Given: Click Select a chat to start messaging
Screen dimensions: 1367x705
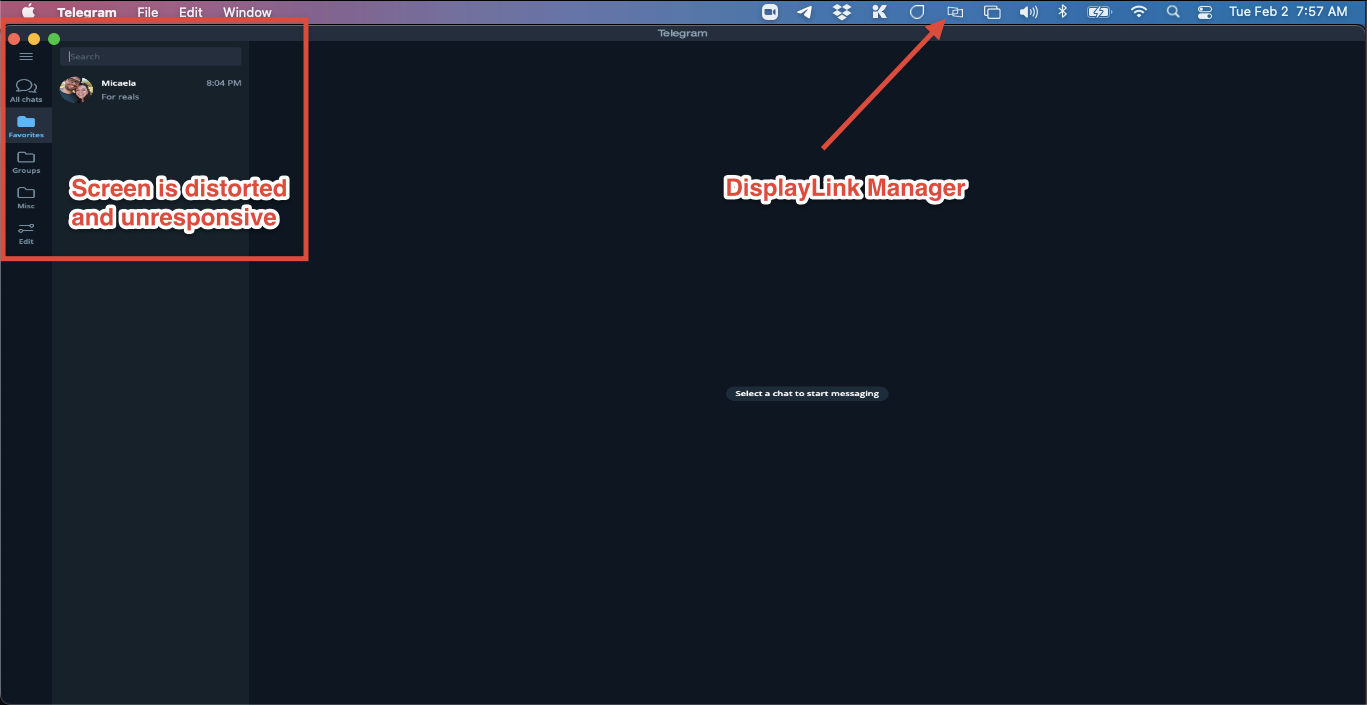Looking at the screenshot, I should (806, 393).
